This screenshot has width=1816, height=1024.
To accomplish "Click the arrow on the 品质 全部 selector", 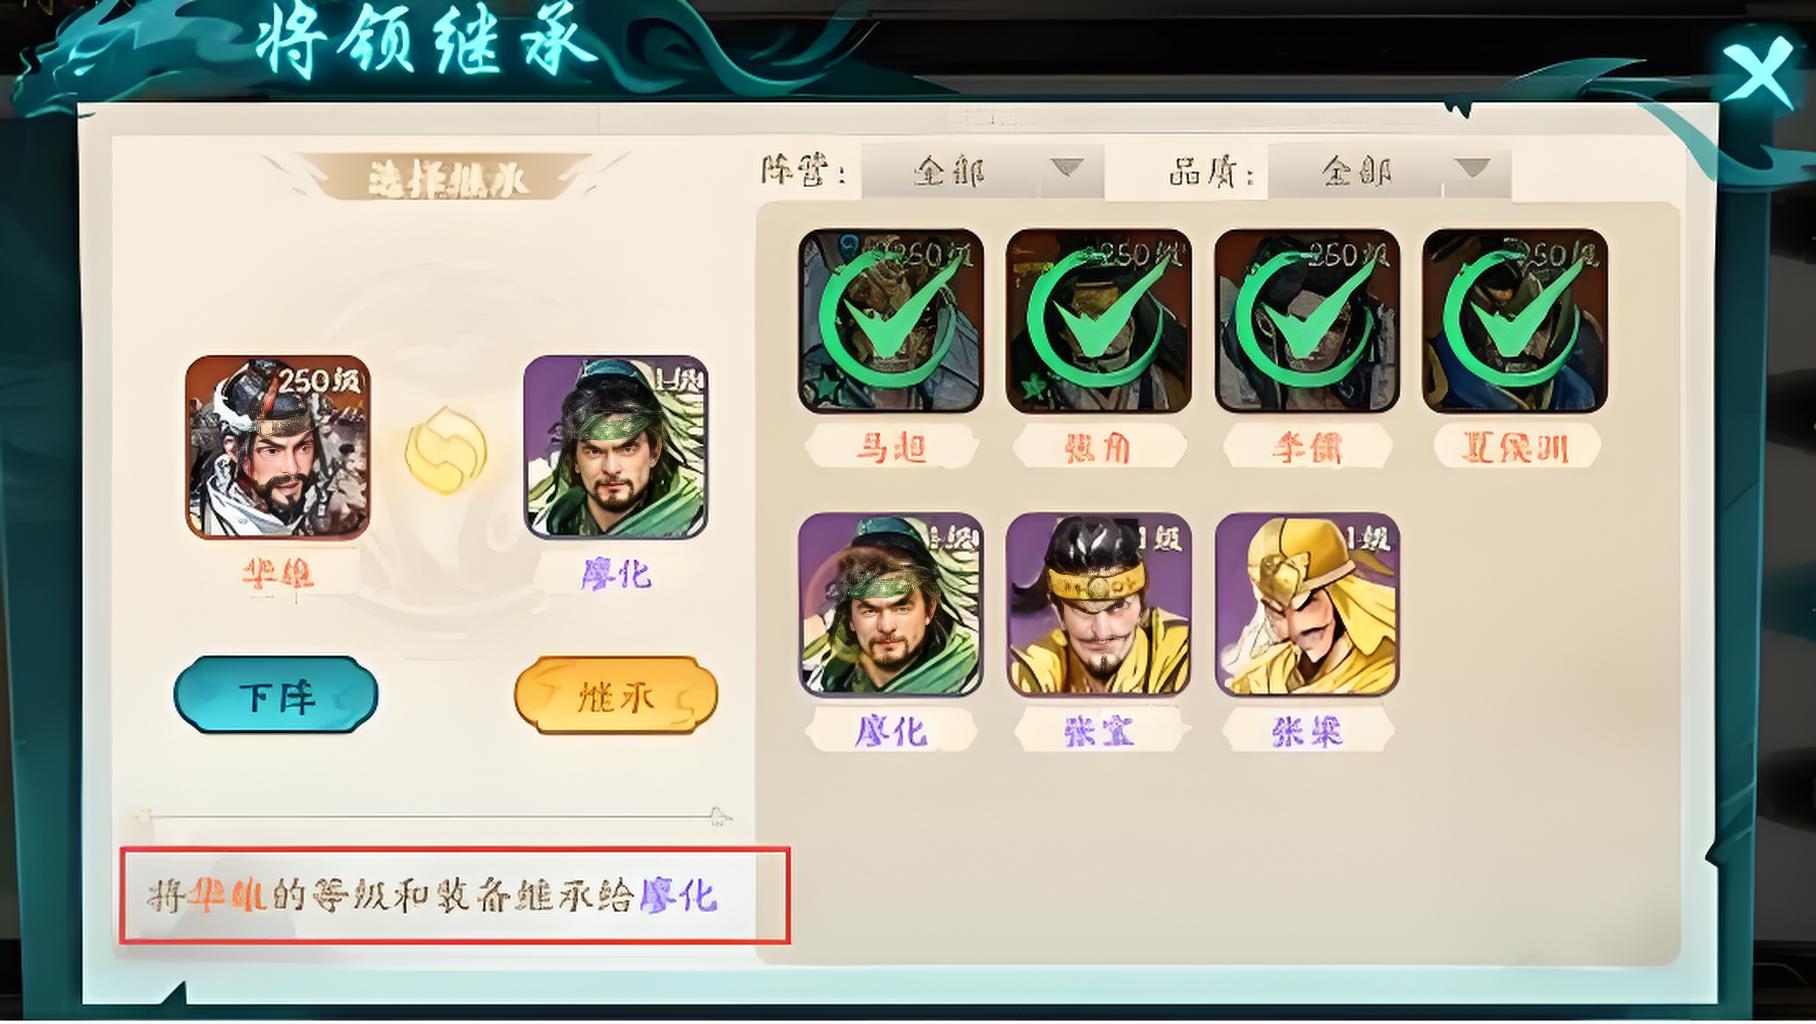I will point(1472,168).
